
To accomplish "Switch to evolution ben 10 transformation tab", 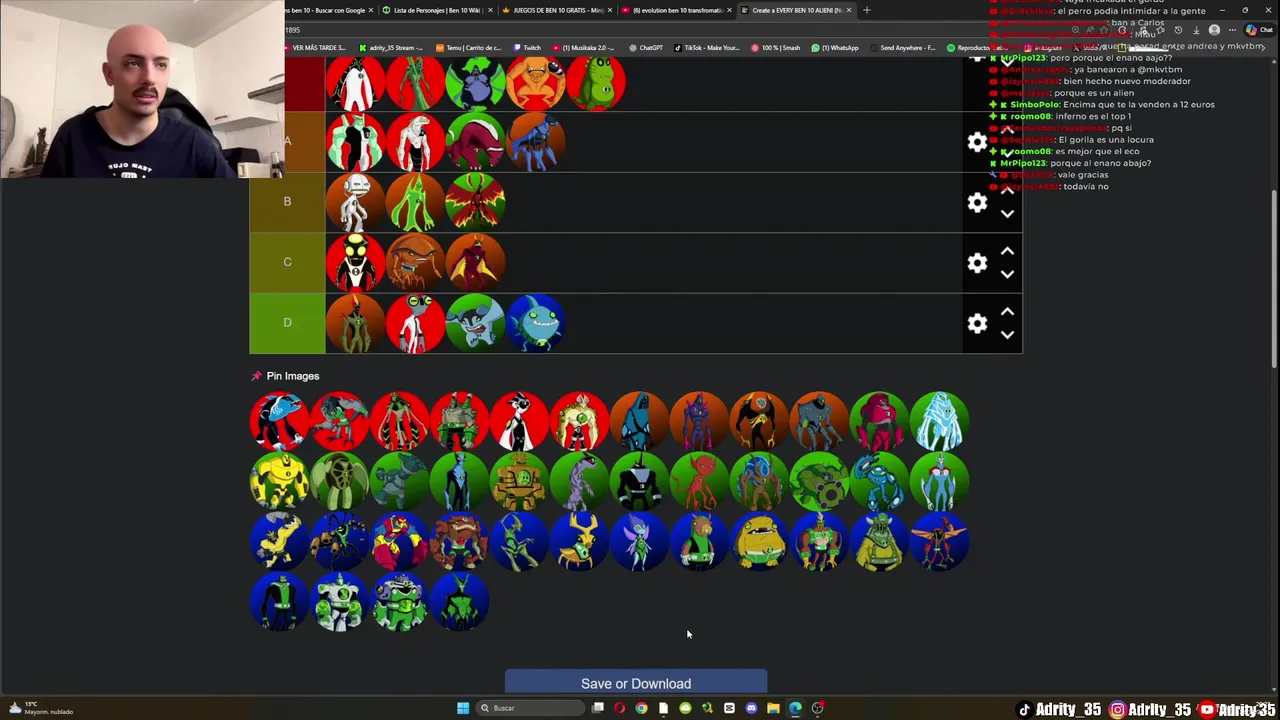I will point(675,10).
